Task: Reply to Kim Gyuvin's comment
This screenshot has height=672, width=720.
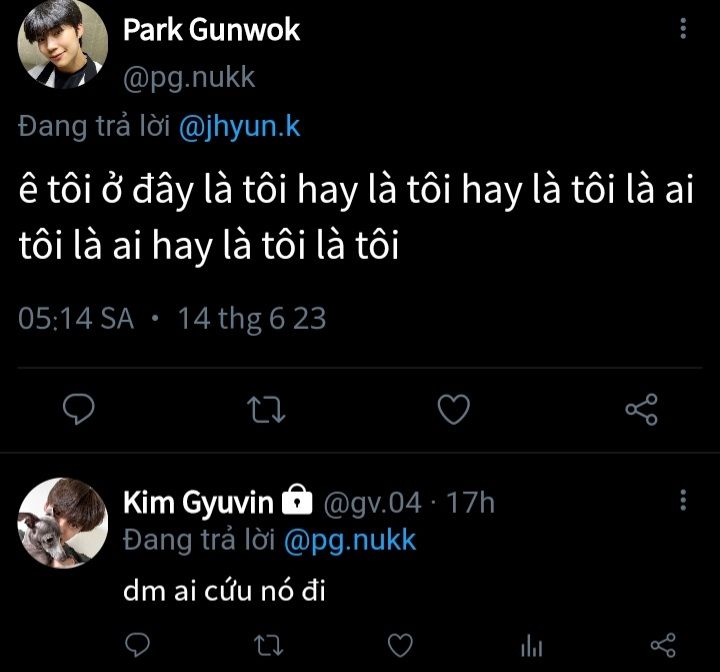Action: pyautogui.click(x=139, y=642)
